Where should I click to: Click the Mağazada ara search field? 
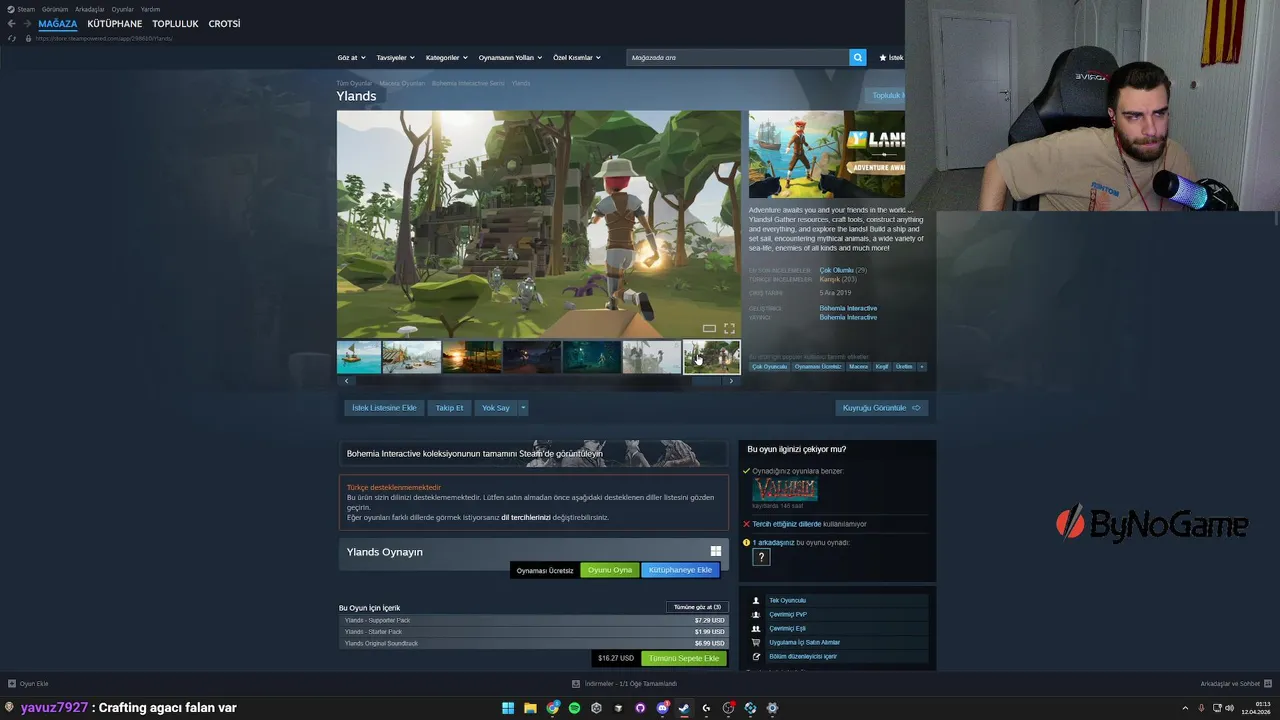point(738,57)
